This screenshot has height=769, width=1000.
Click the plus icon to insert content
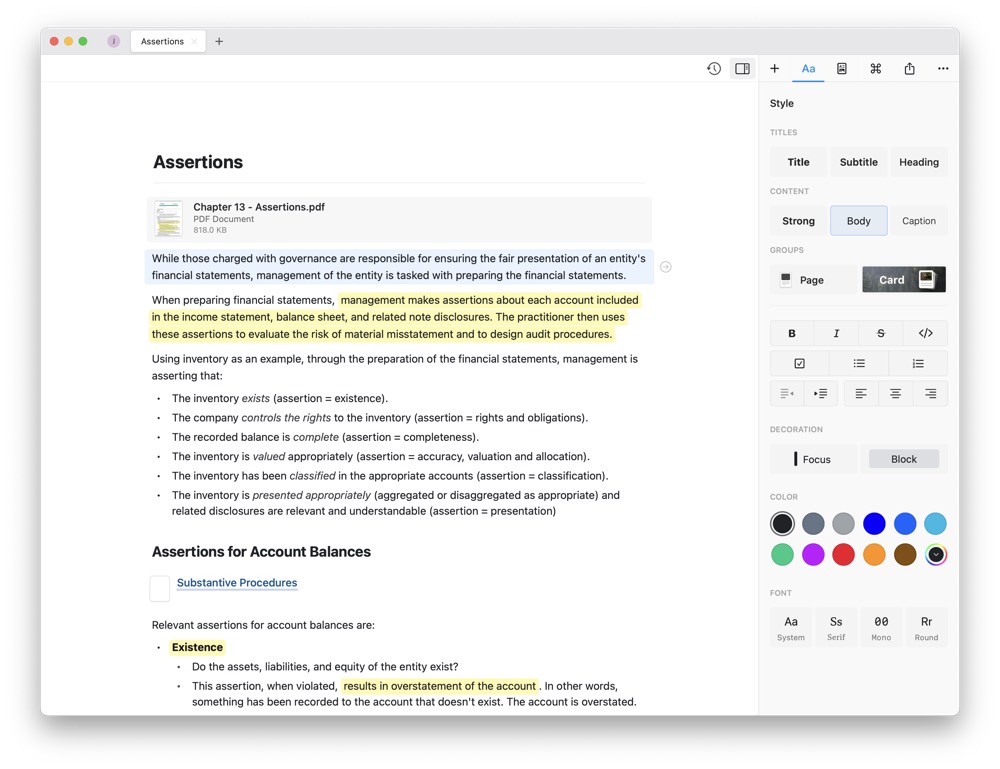click(774, 68)
